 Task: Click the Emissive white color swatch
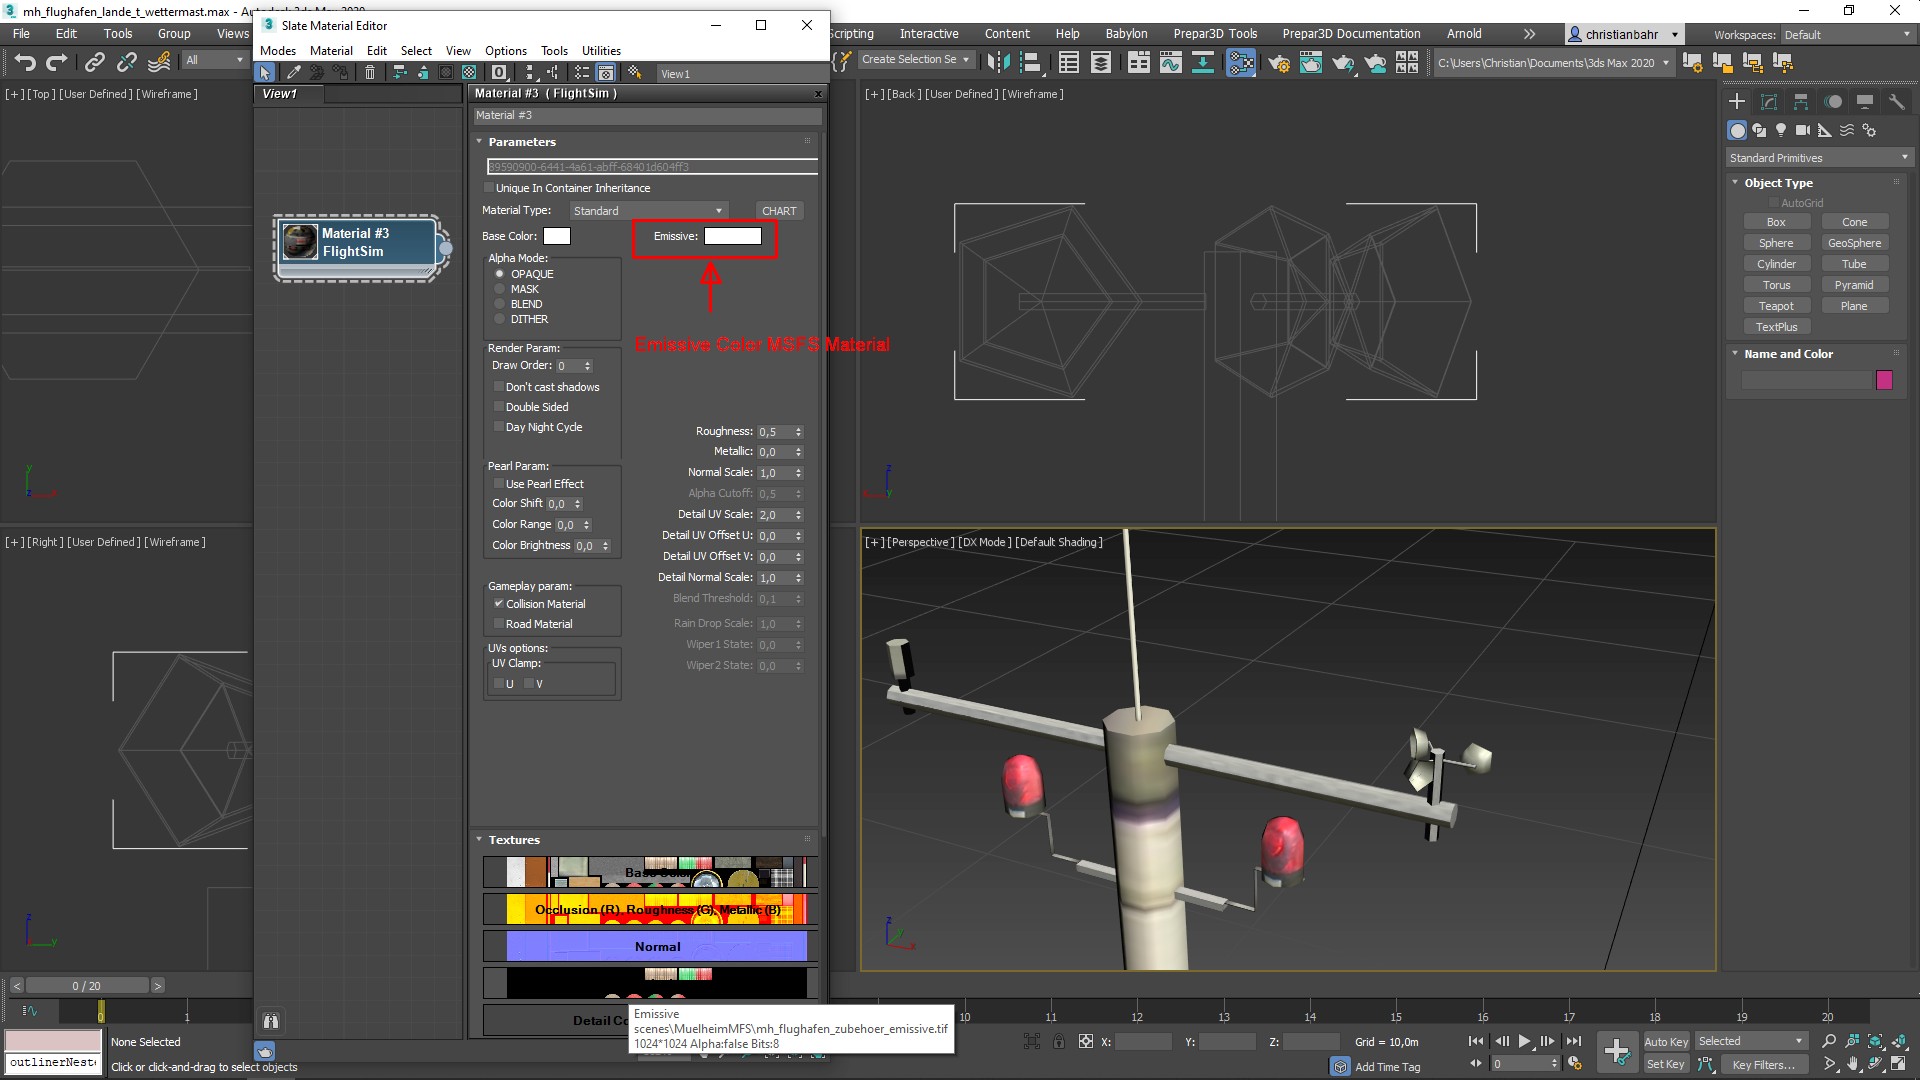733,236
